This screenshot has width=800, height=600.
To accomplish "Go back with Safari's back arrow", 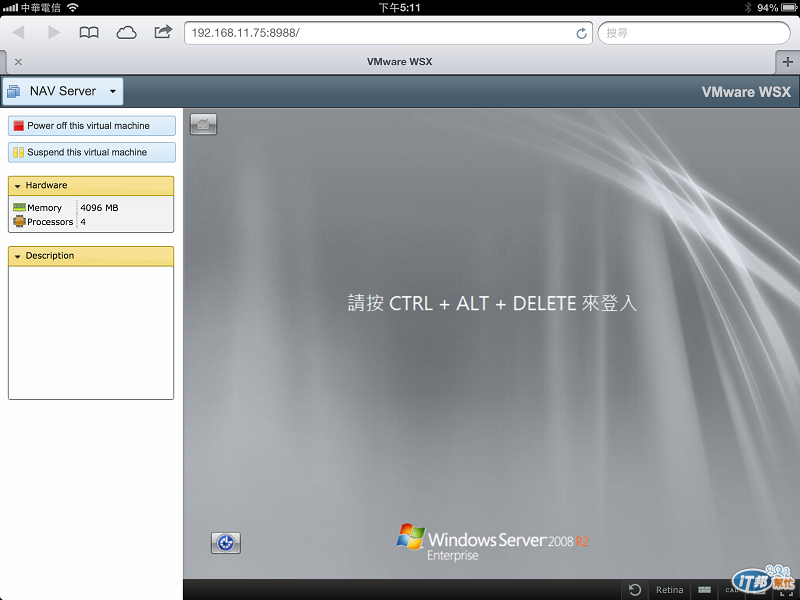I will (x=19, y=33).
